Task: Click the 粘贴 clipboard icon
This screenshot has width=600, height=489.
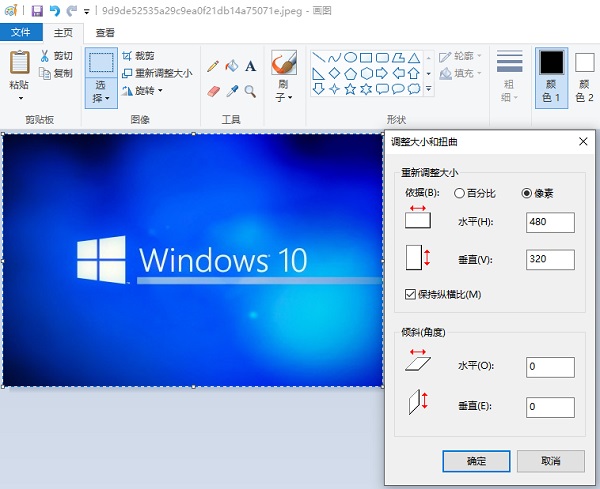Action: (x=19, y=62)
